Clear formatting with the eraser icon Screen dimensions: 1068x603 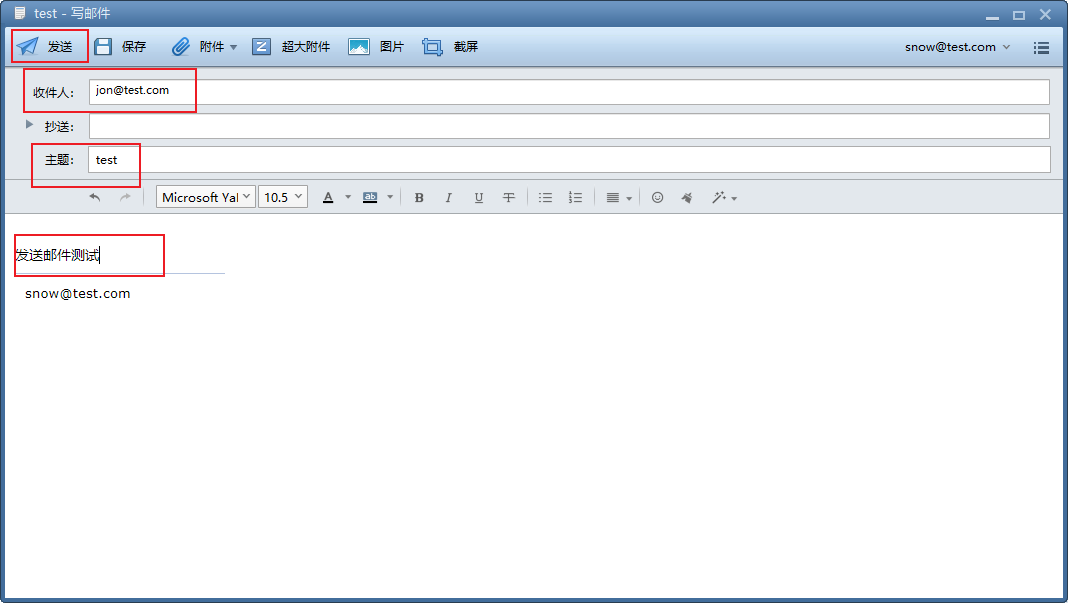click(x=687, y=198)
